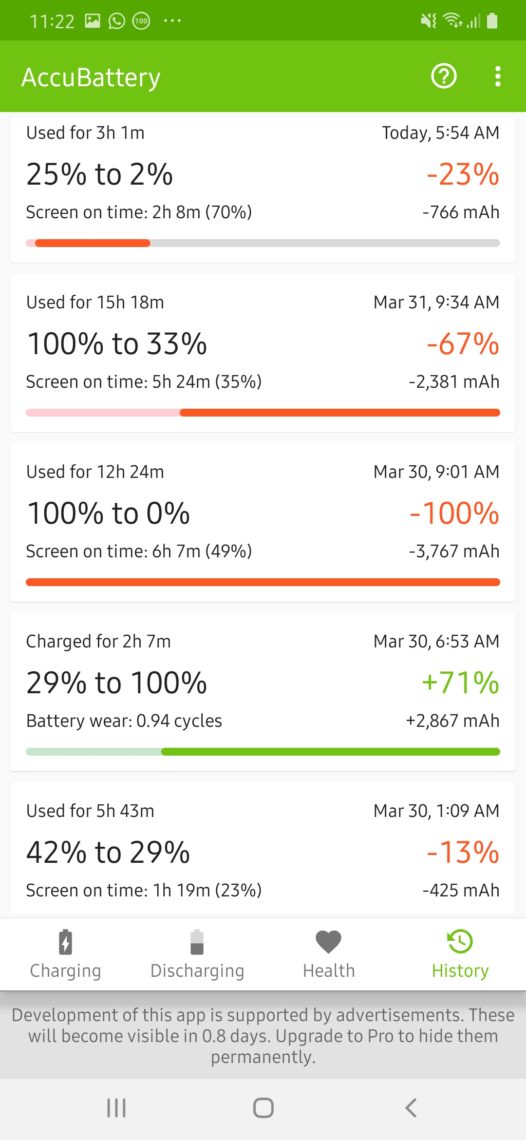Tap the Charging battery icon
This screenshot has width=526, height=1140.
point(65,942)
